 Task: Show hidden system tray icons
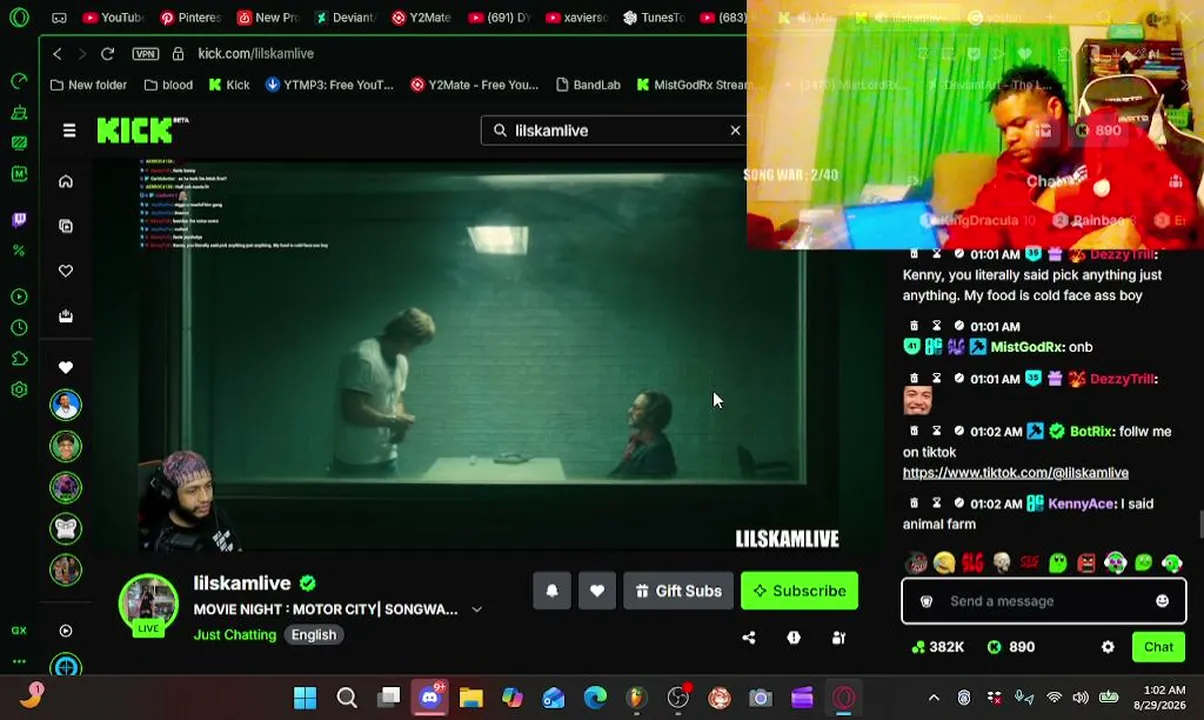point(934,698)
